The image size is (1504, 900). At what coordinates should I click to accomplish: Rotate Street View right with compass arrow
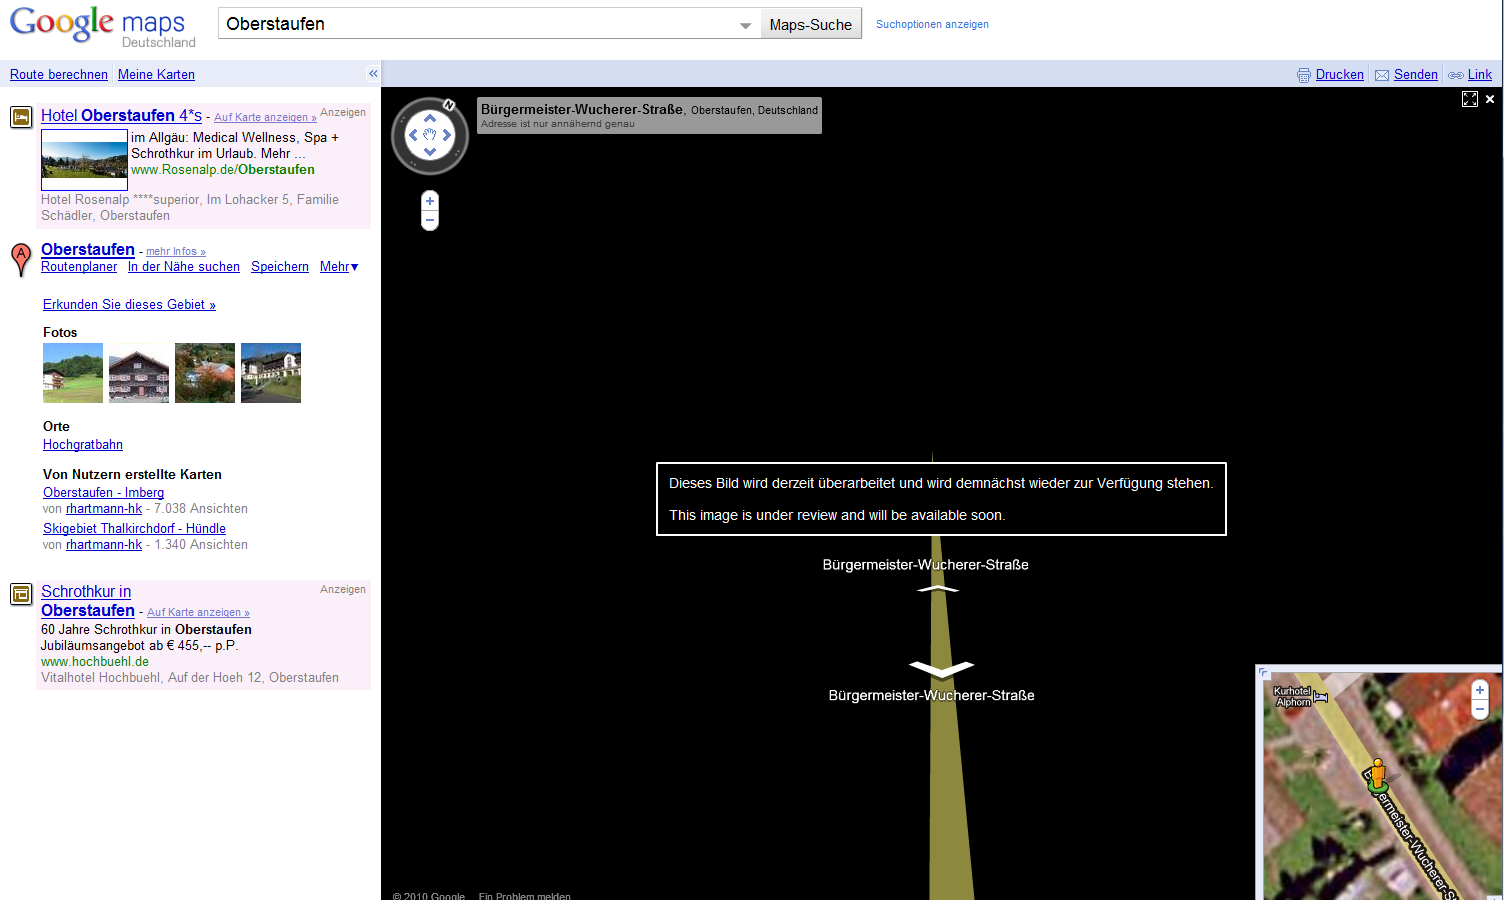(x=447, y=135)
